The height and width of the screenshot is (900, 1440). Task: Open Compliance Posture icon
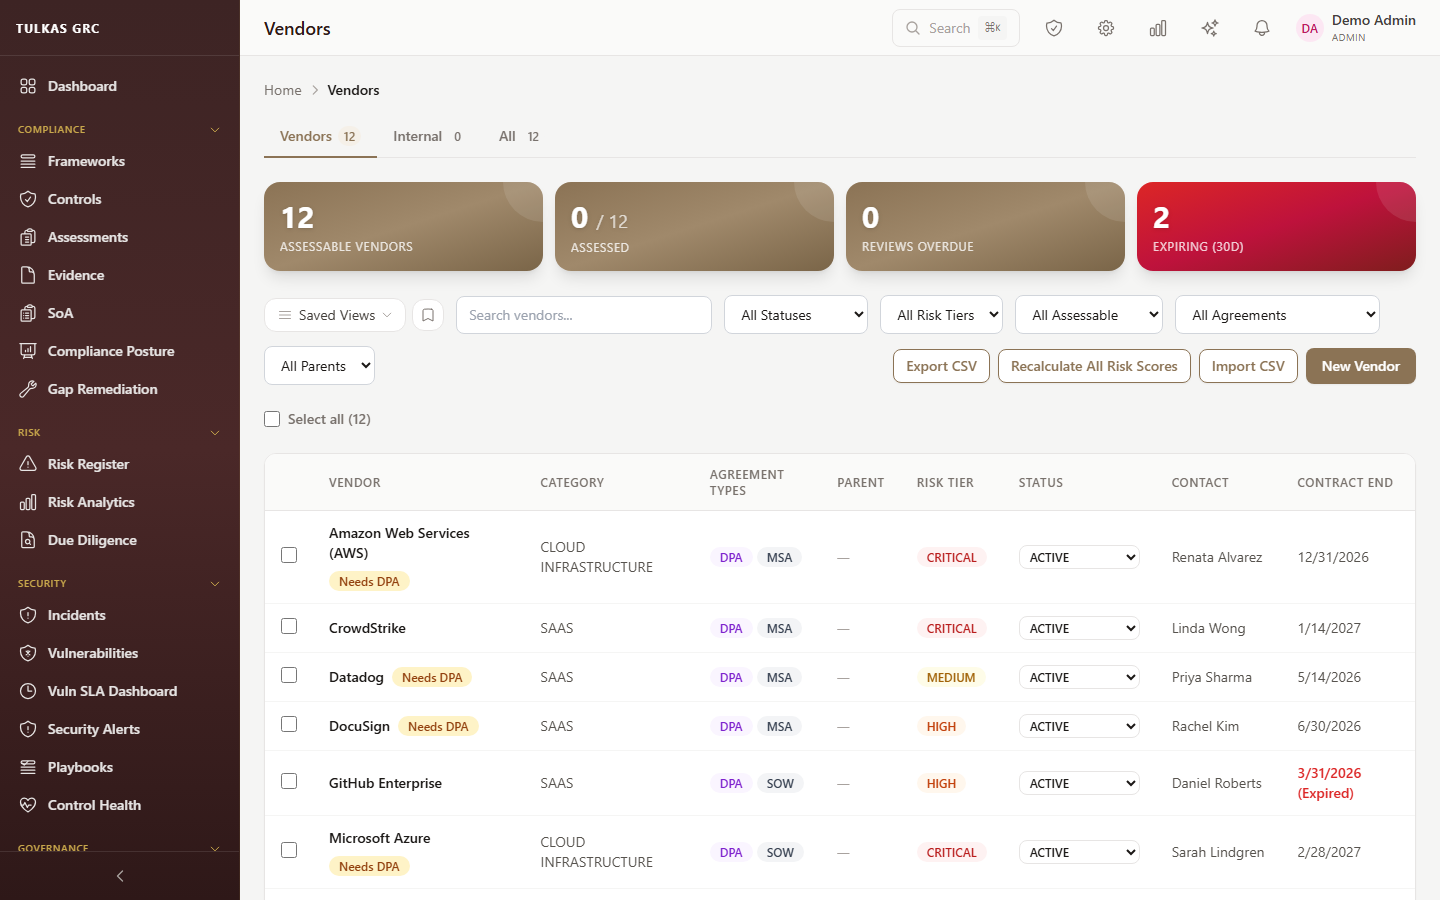click(x=28, y=351)
